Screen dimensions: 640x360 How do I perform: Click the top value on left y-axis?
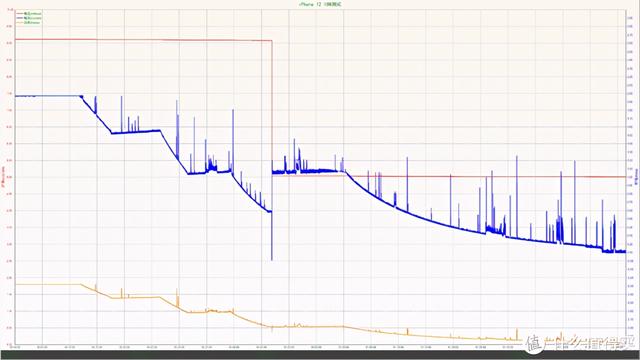[9, 9]
